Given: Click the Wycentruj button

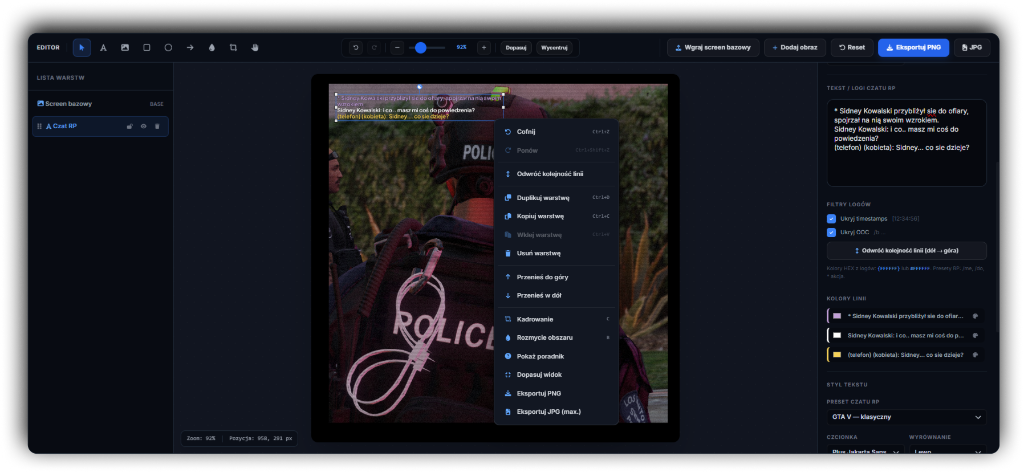Looking at the screenshot, I should coord(554,48).
